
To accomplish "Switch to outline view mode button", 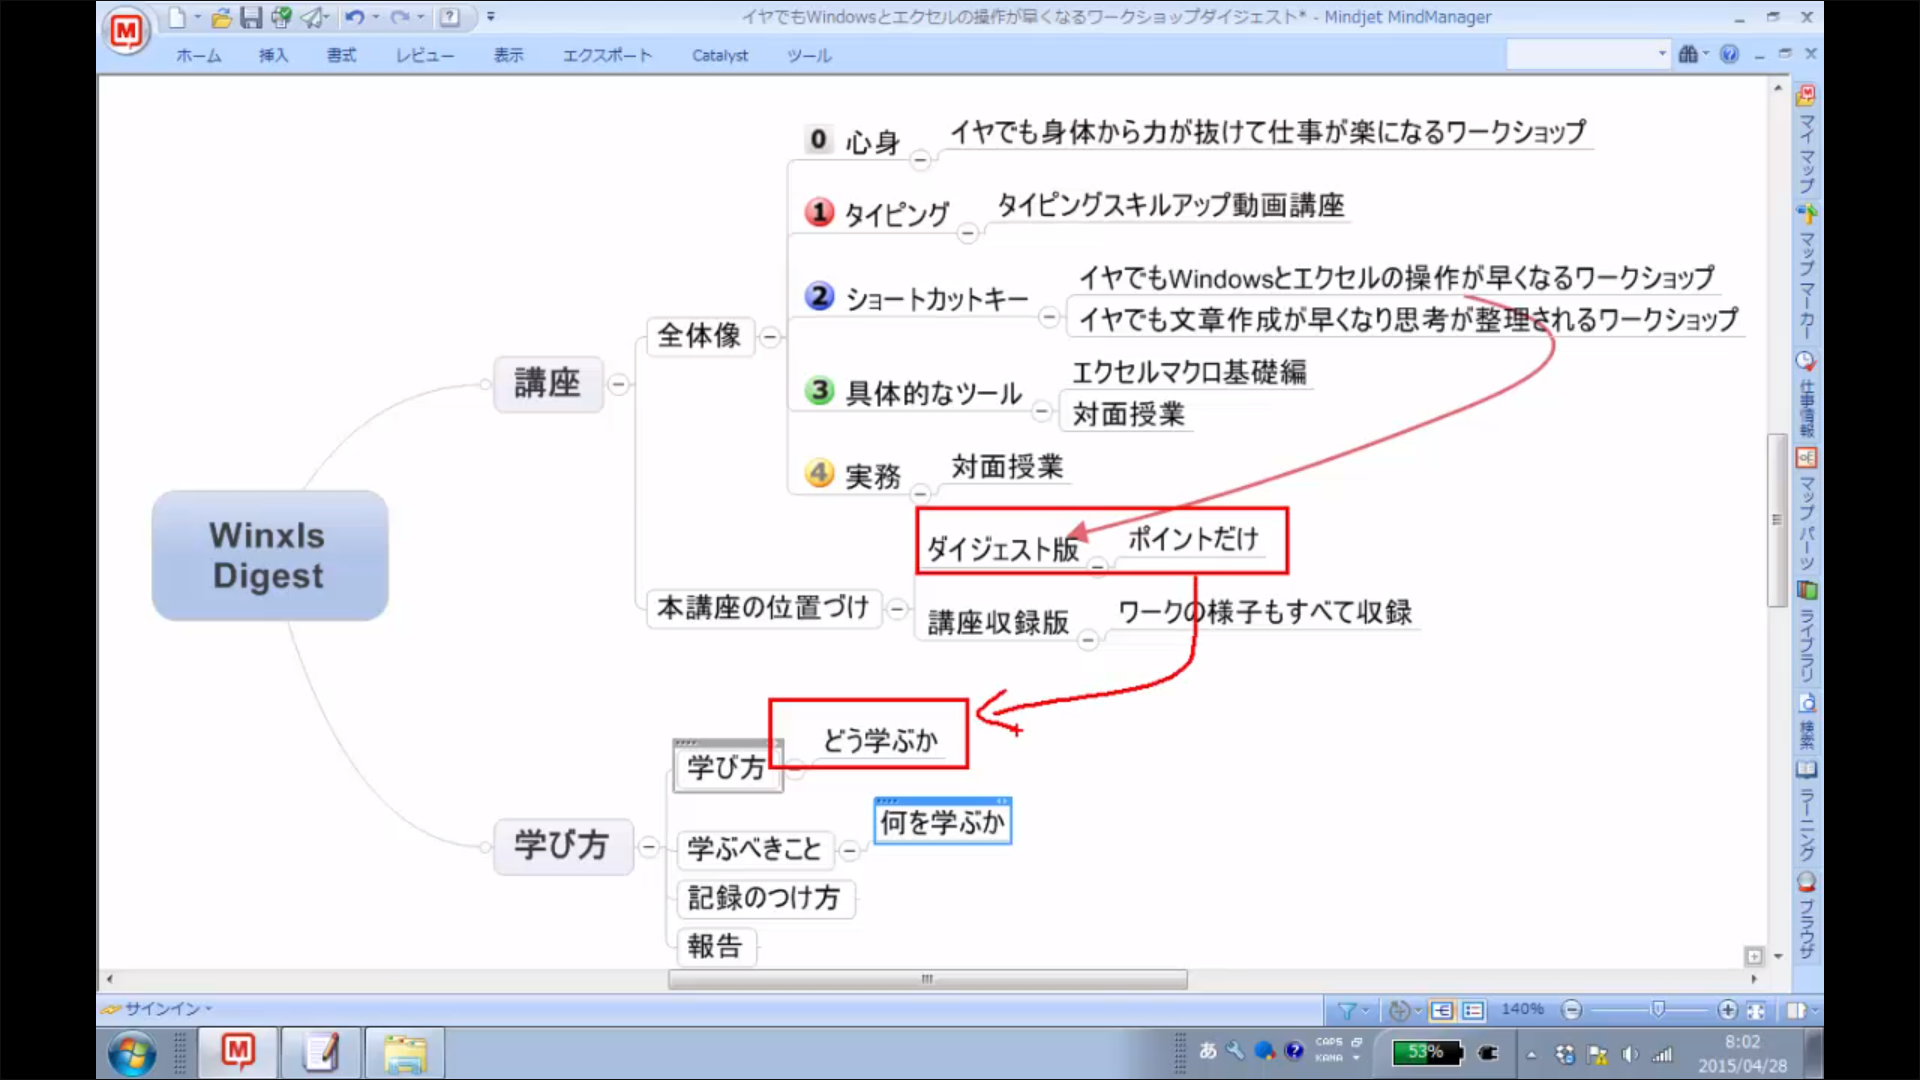I will click(x=1472, y=1010).
